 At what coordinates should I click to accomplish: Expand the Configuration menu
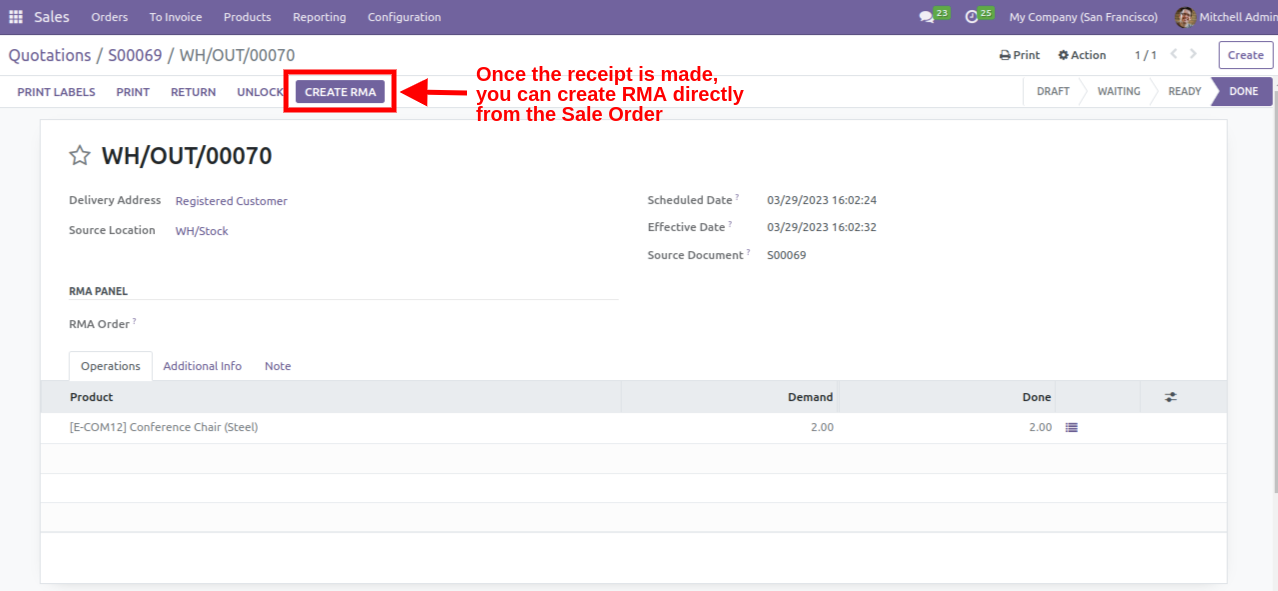click(x=404, y=17)
